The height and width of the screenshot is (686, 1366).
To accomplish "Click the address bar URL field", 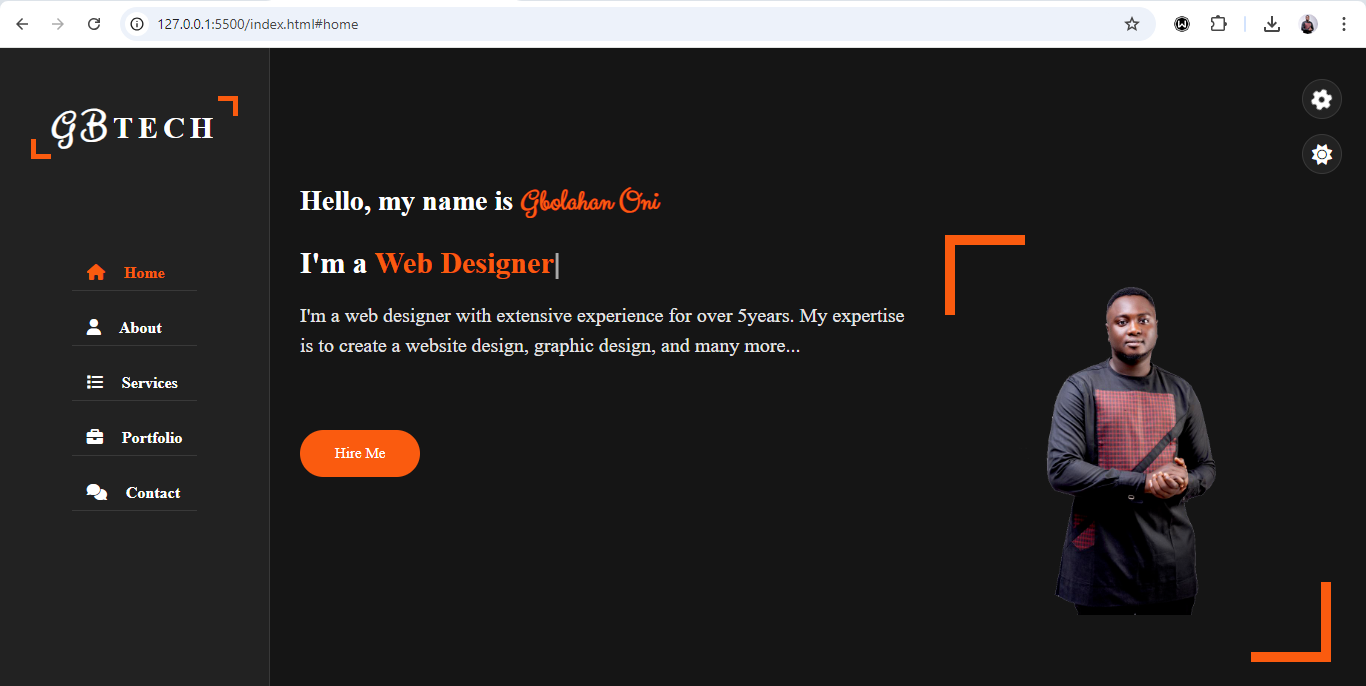I will coord(600,24).
